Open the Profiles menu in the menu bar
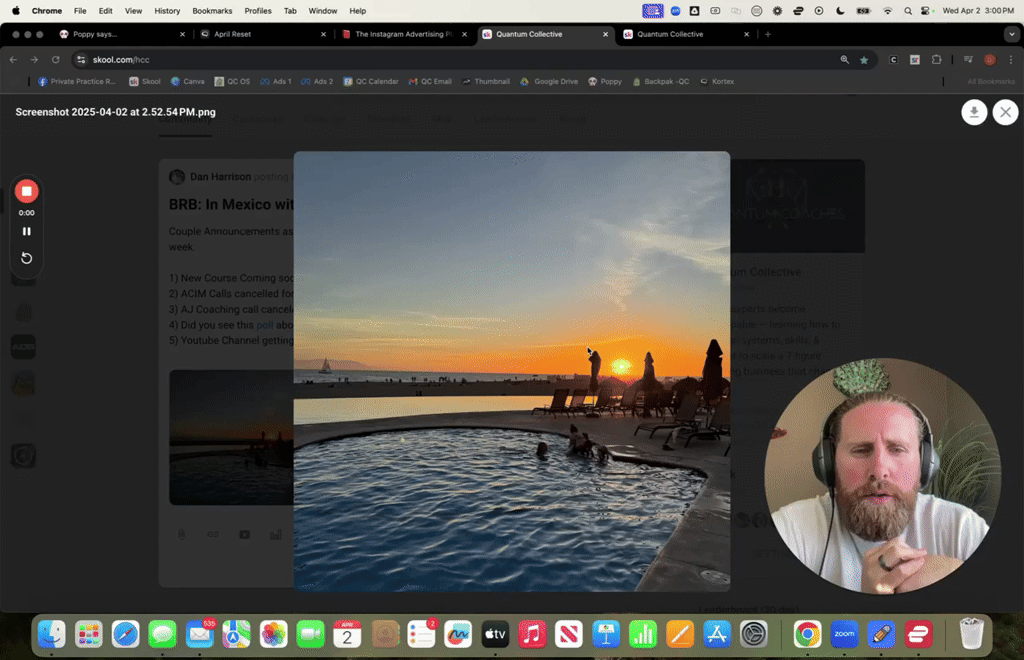Viewport: 1024px width, 660px height. point(258,10)
